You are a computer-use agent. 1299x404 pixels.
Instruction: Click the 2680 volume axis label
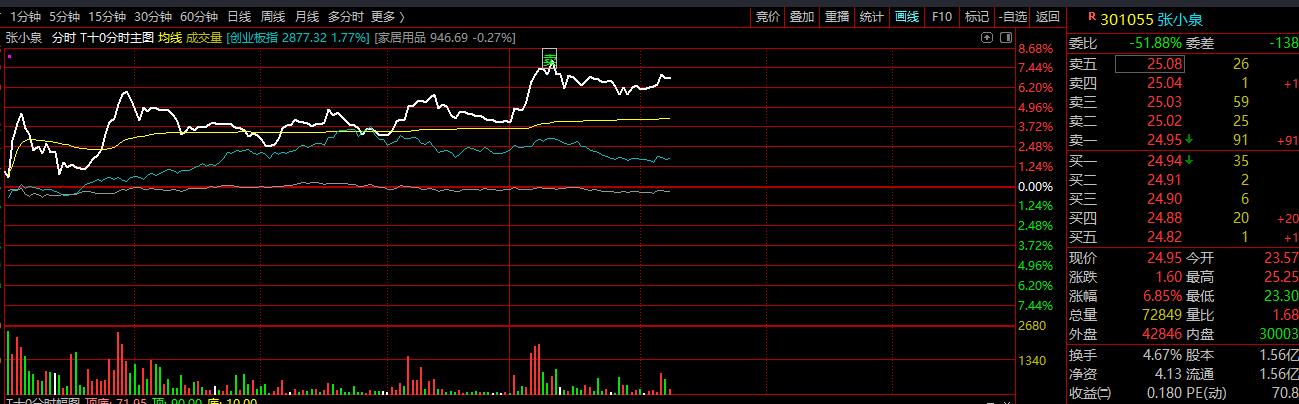[x=1031, y=326]
